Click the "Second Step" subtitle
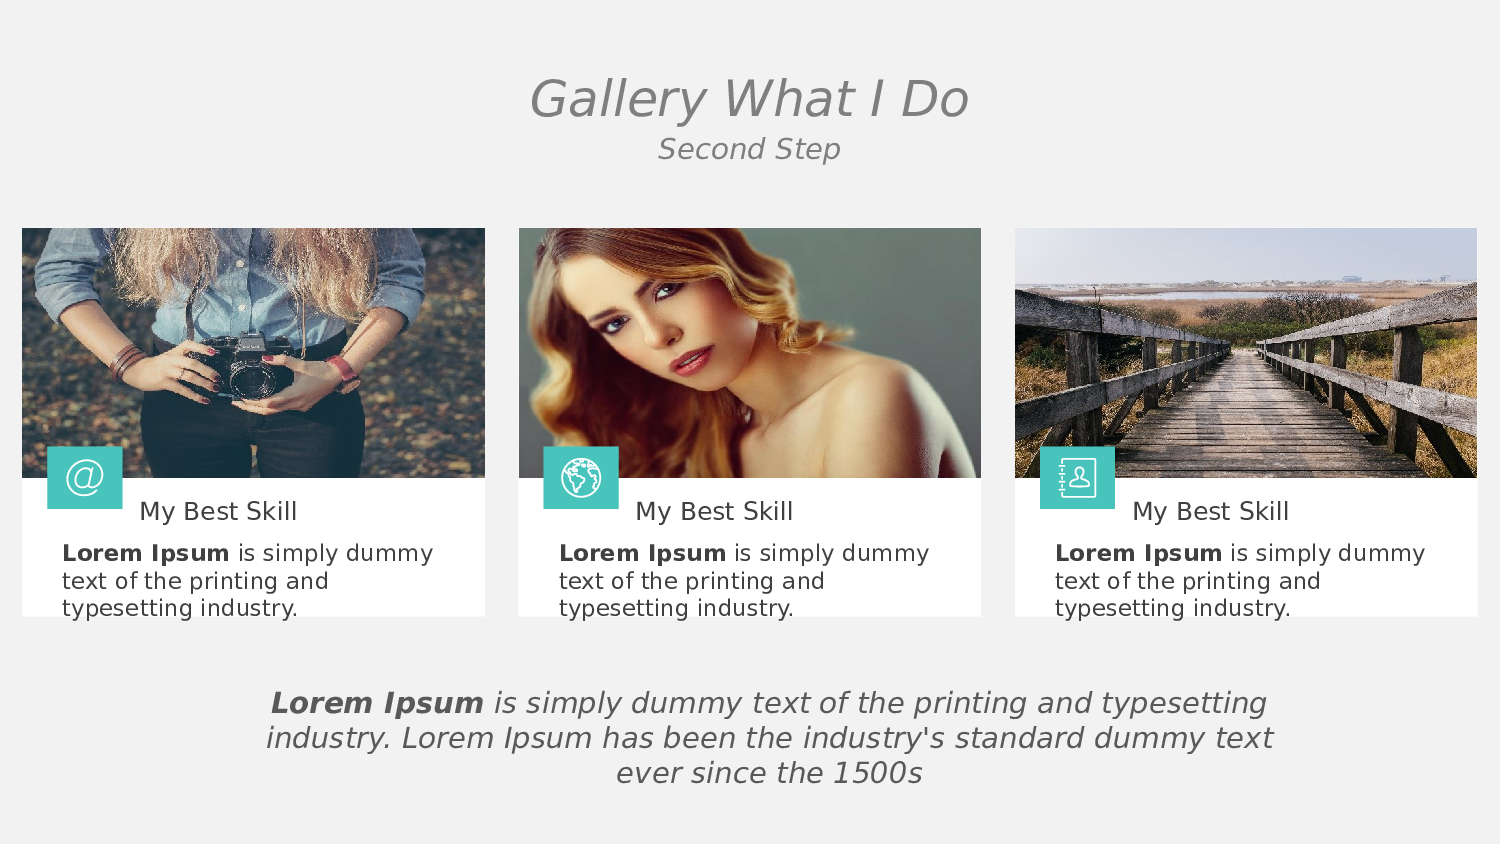The height and width of the screenshot is (844, 1500). point(749,149)
